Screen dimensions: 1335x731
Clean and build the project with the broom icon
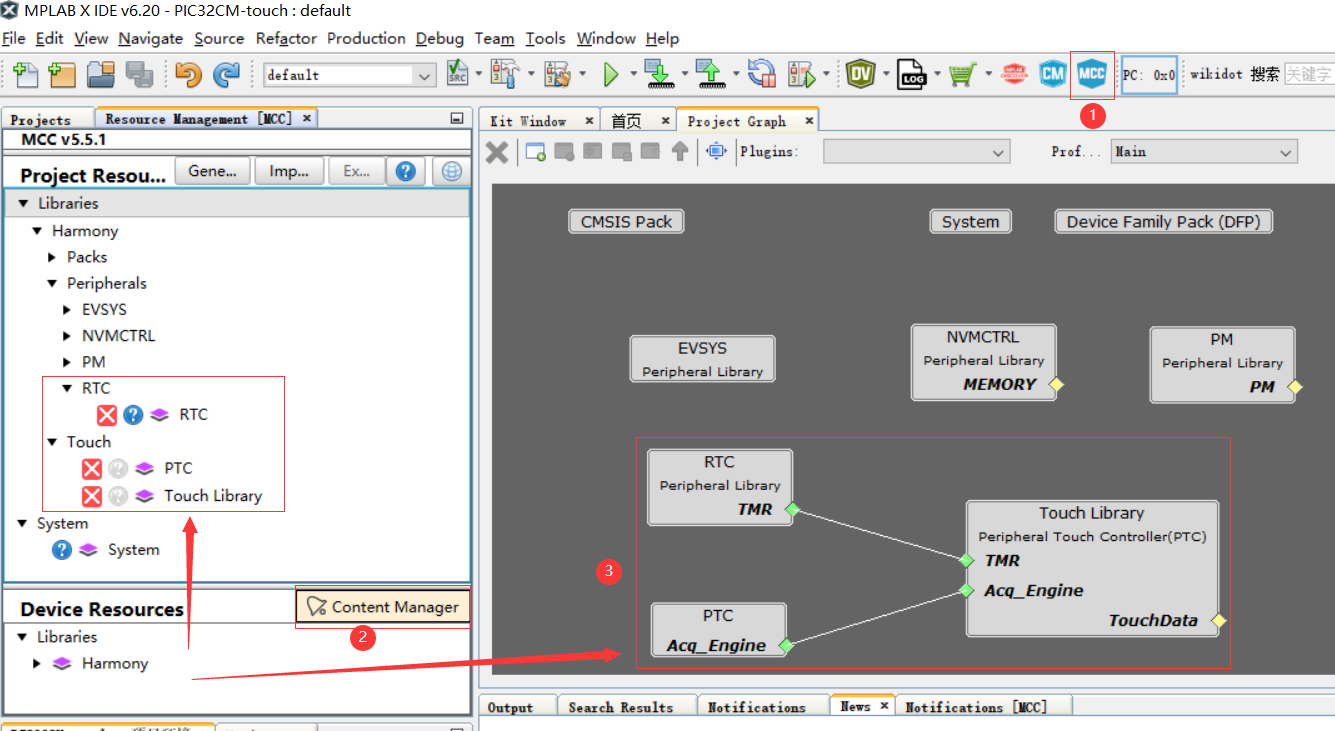[x=557, y=74]
